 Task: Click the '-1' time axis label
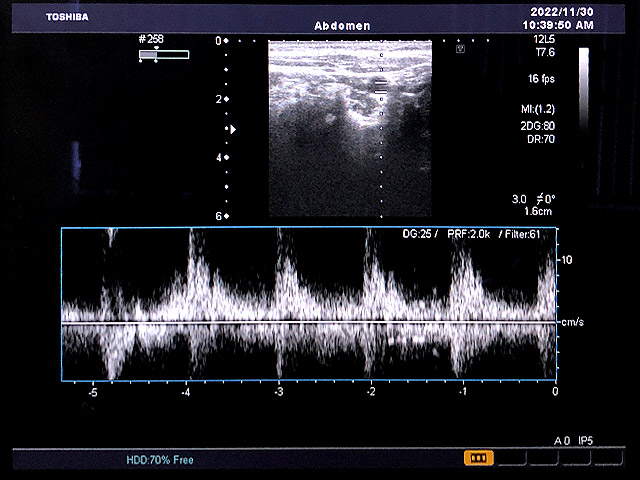[x=462, y=392]
